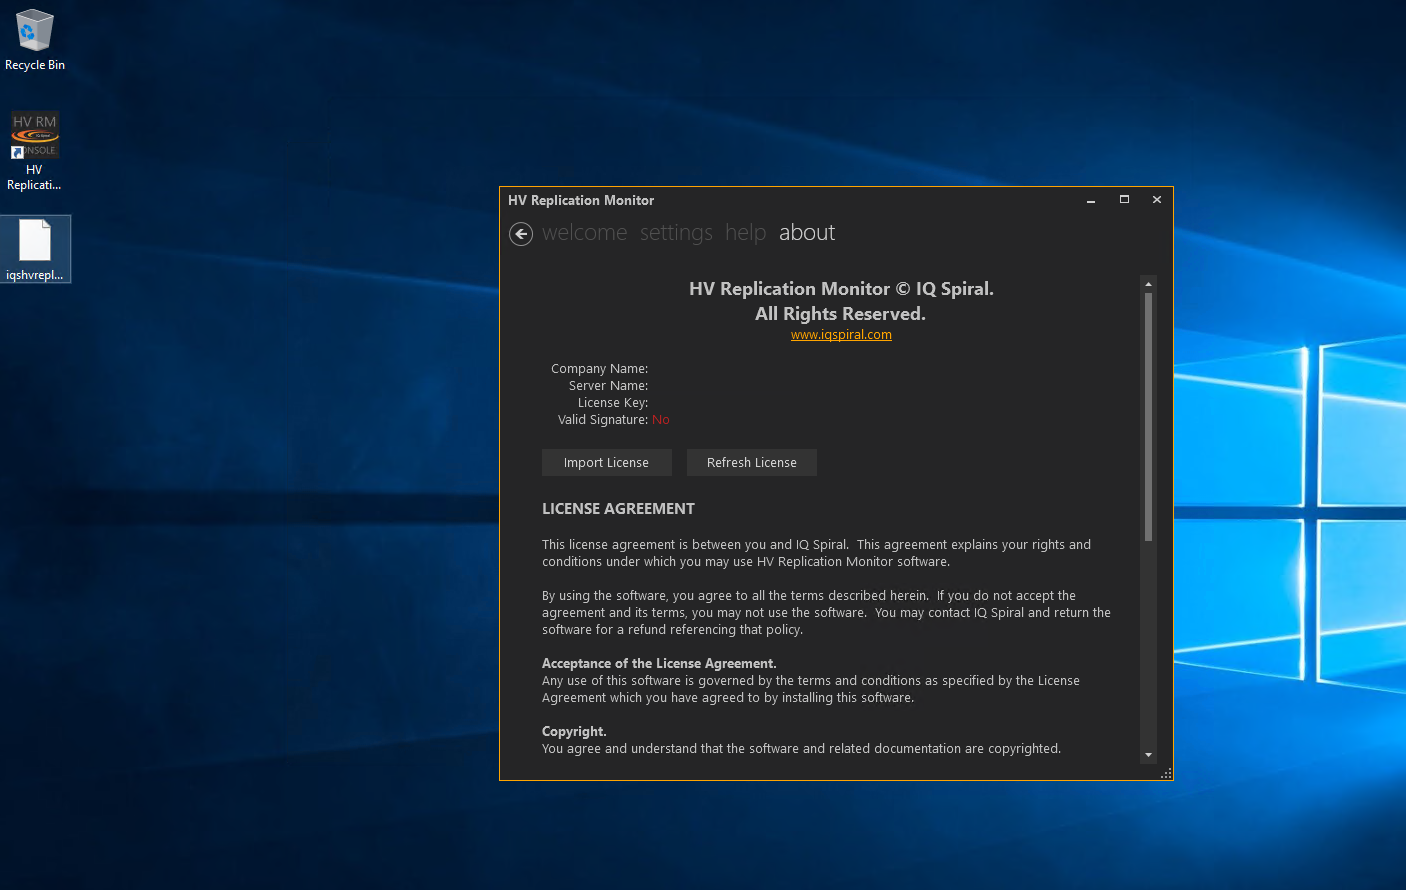The width and height of the screenshot is (1406, 890).
Task: Click the HV Replication Monitor title bar text
Action: point(581,200)
